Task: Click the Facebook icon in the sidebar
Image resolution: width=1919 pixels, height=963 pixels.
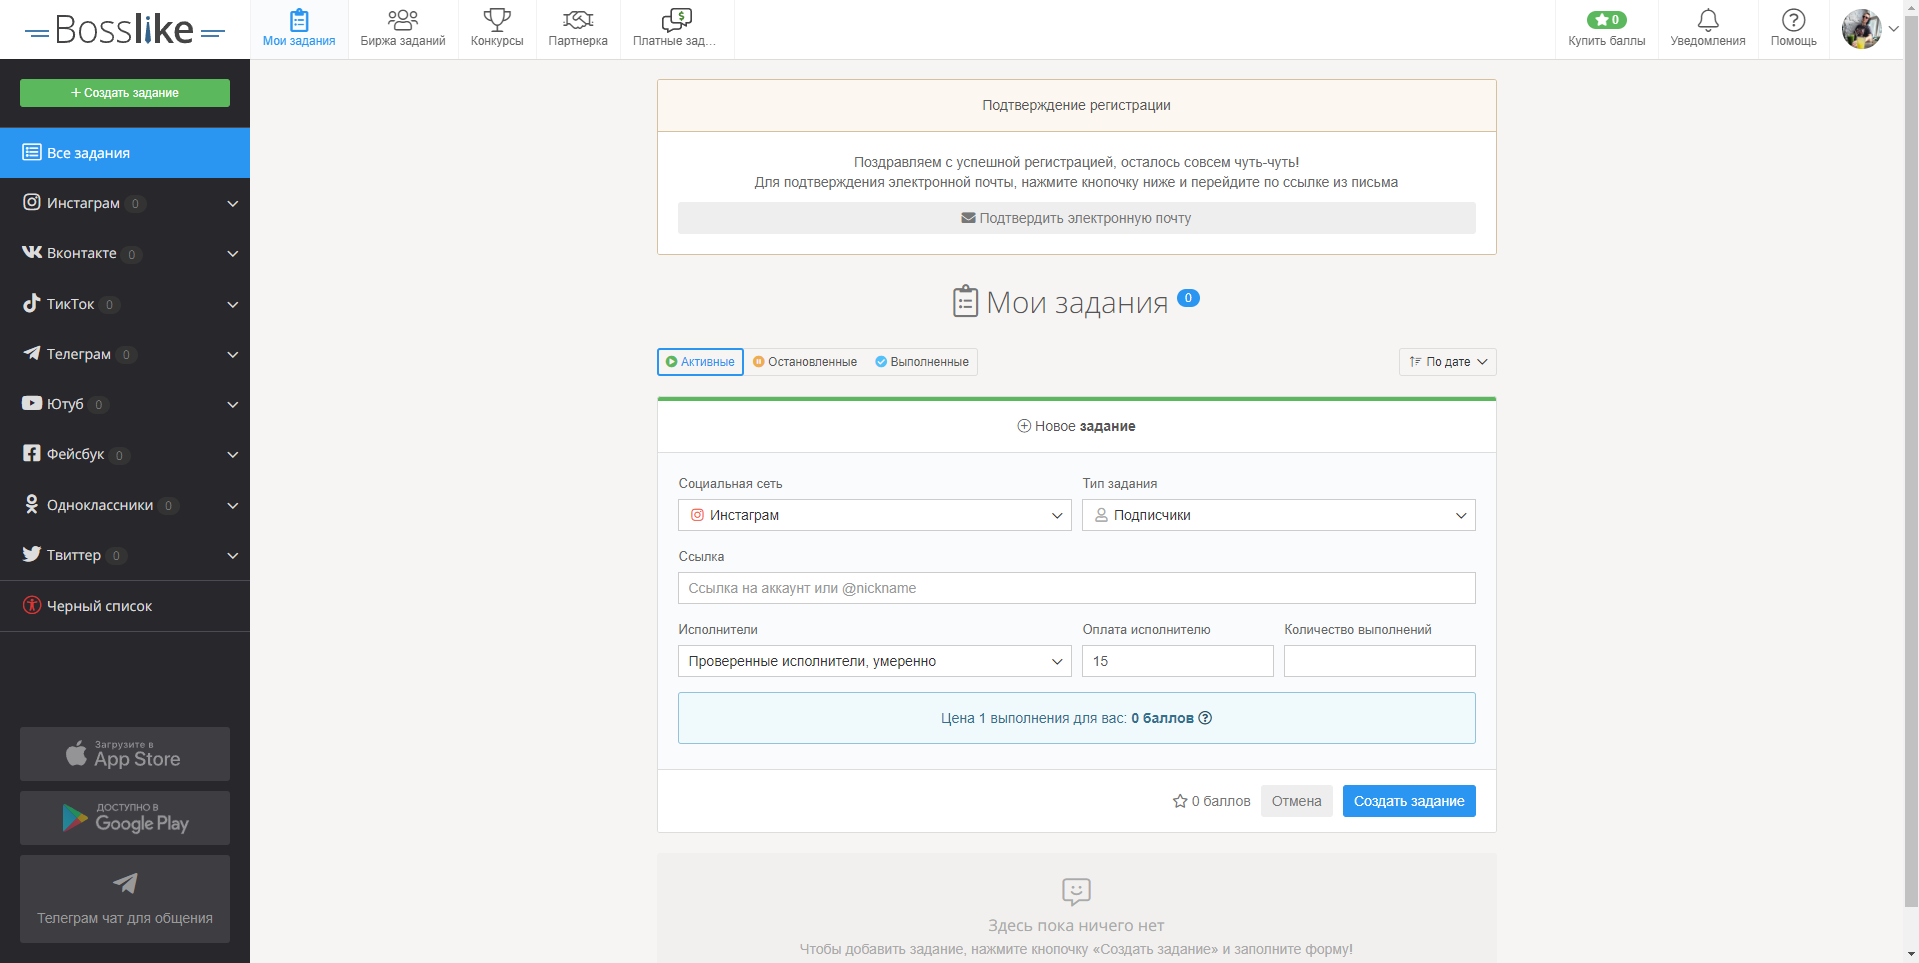Action: click(32, 453)
